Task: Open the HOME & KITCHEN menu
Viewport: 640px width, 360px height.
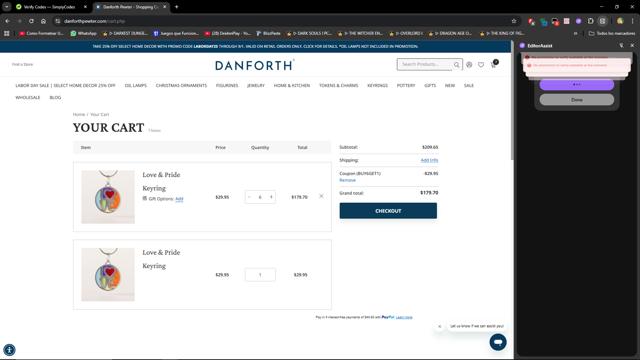Action: pyautogui.click(x=292, y=86)
